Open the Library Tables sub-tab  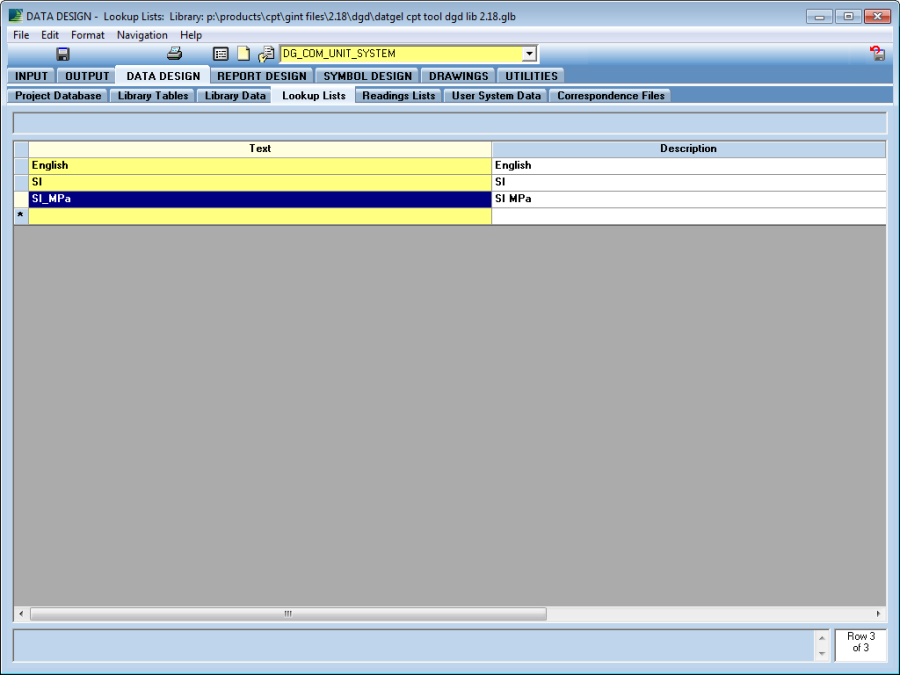coord(153,96)
